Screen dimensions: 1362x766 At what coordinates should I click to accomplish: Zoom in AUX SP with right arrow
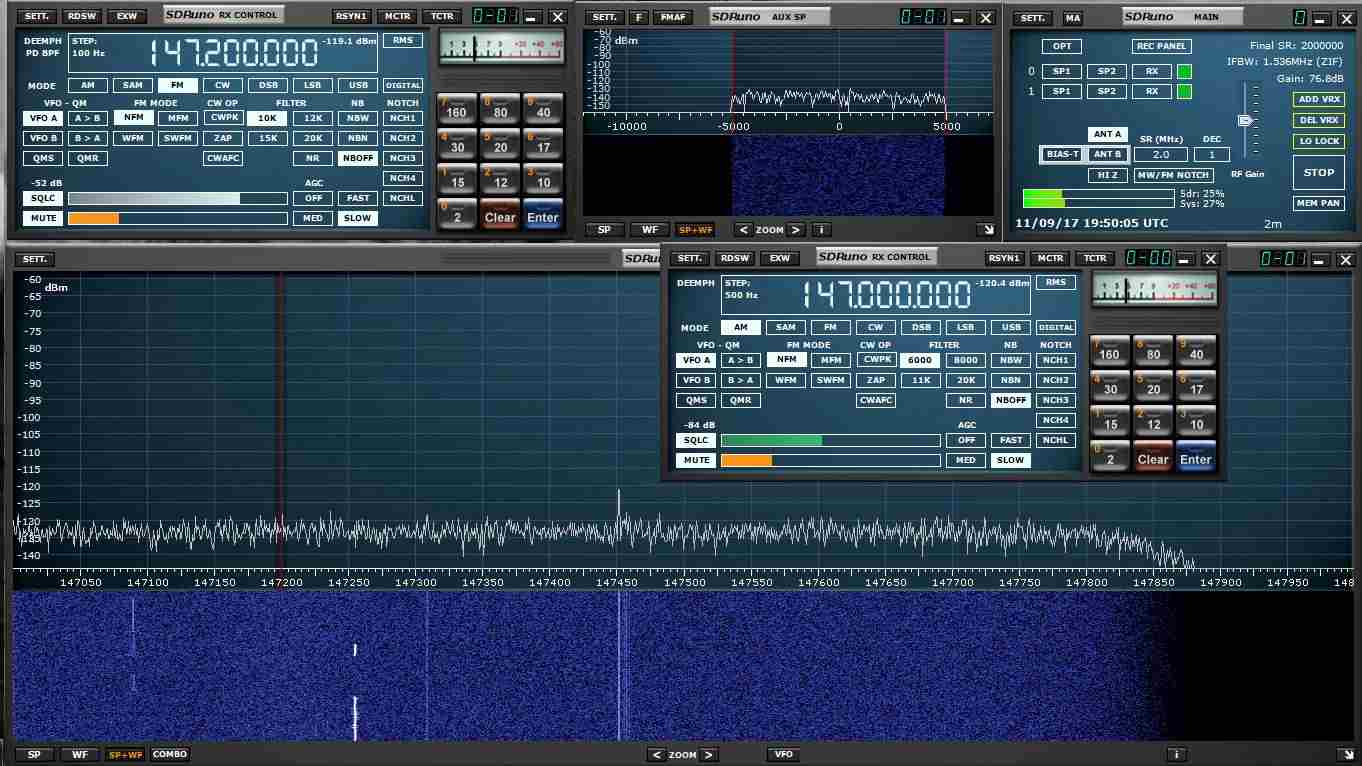point(795,229)
